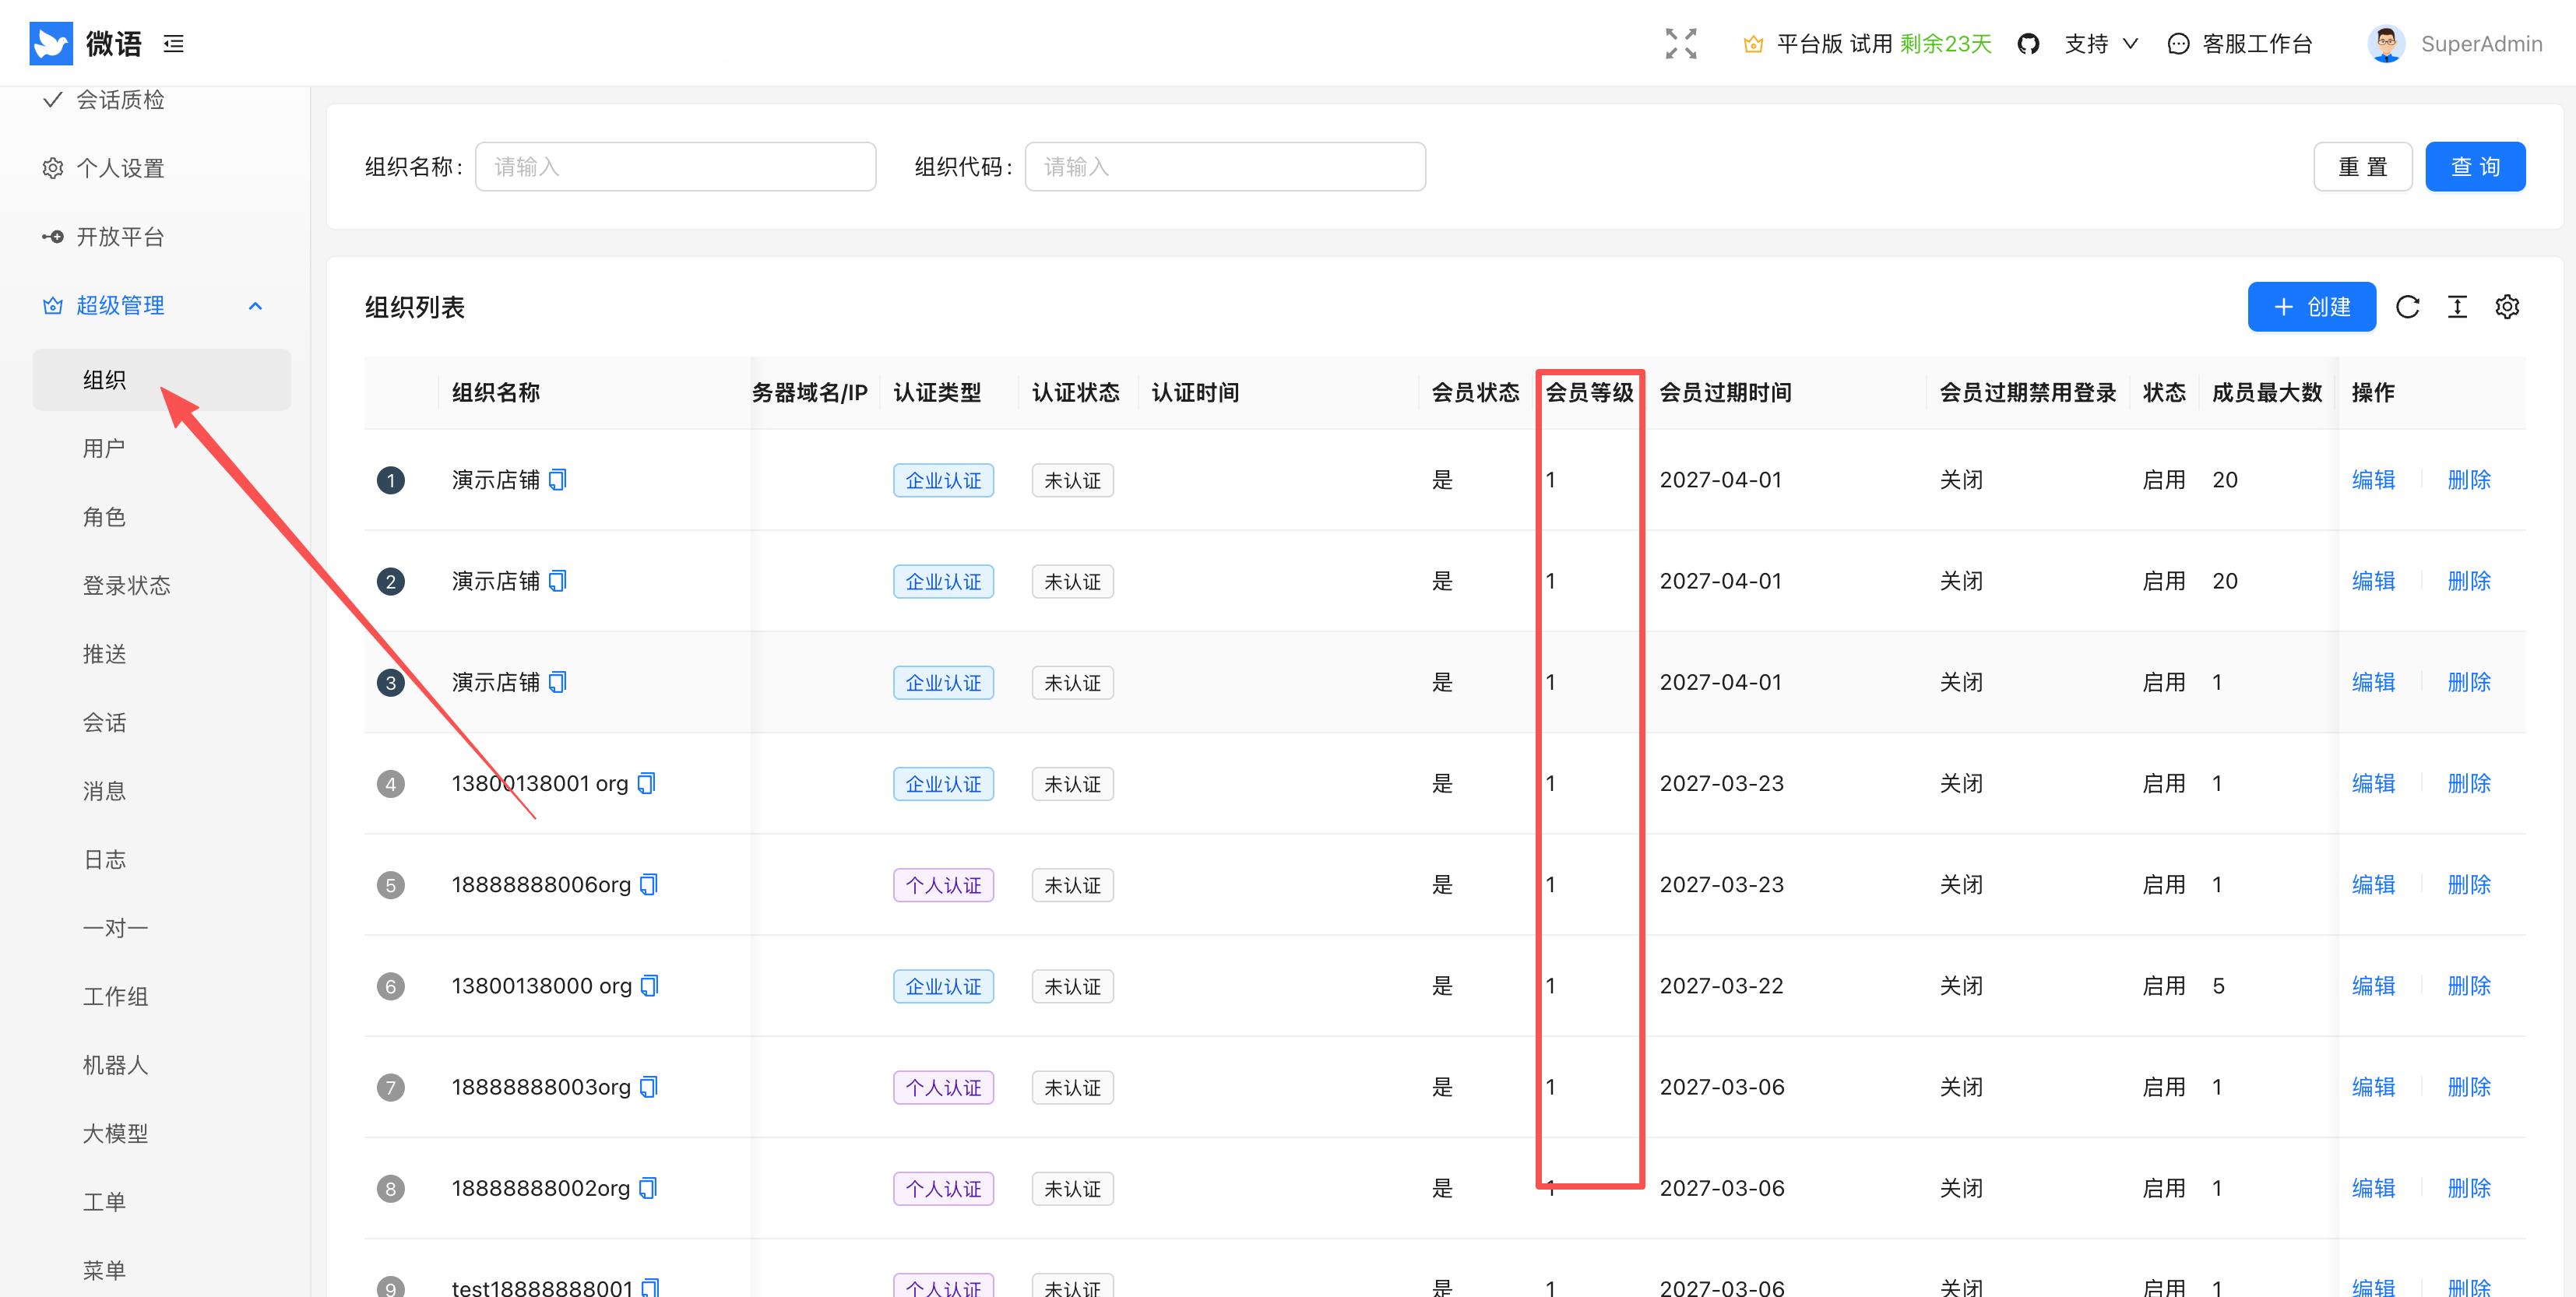Screen dimensions: 2576x1297
Task: Focus the 组织名称 input field
Action: click(675, 167)
